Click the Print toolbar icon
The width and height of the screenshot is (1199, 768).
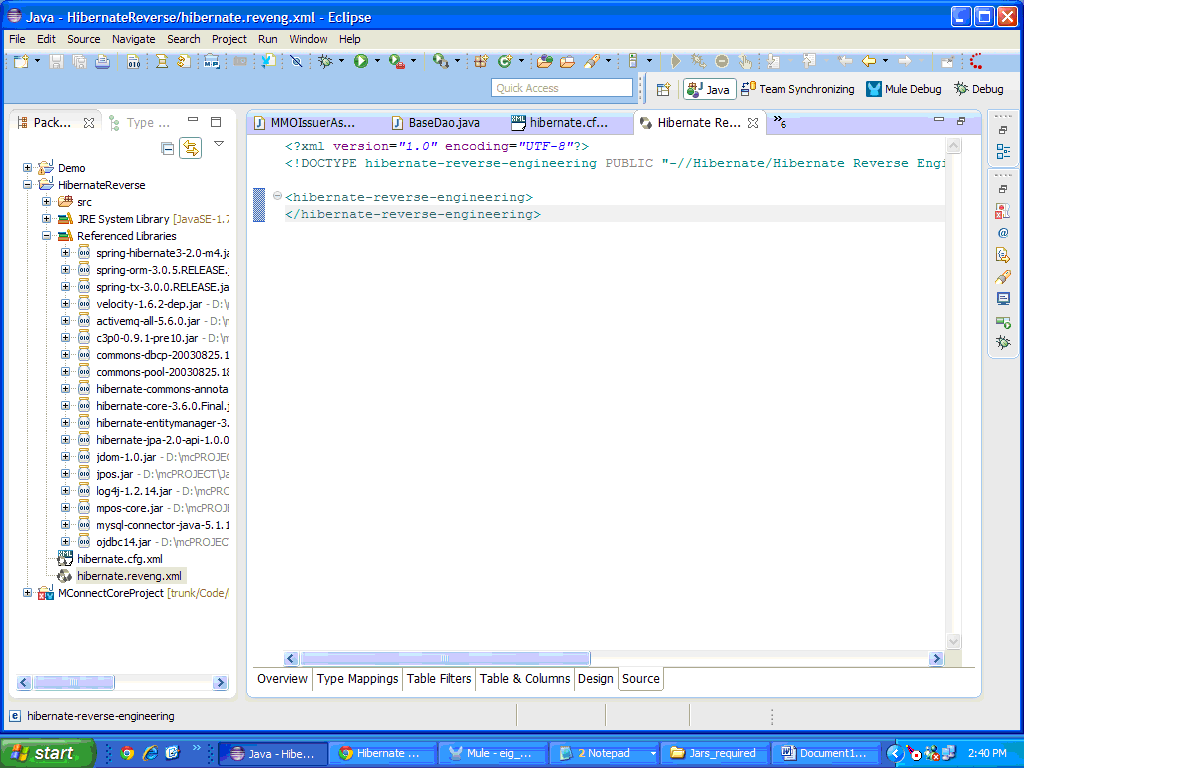[x=102, y=61]
